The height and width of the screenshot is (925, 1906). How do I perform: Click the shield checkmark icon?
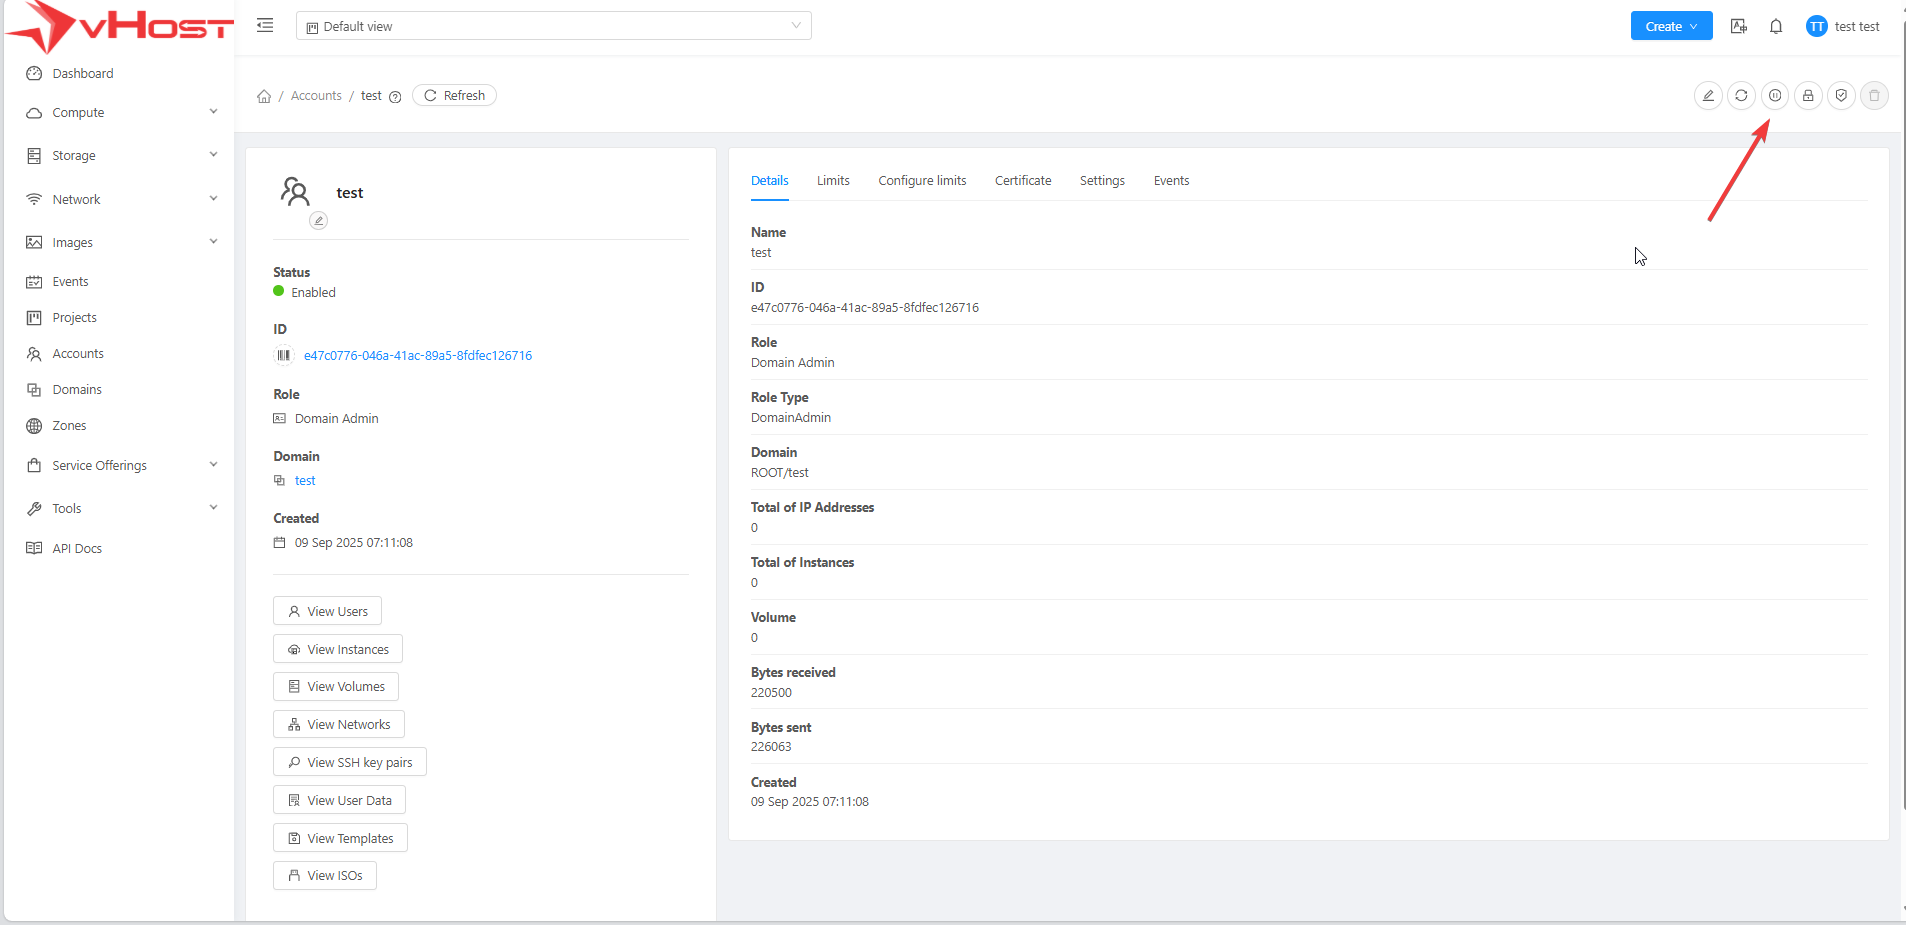coord(1841,96)
